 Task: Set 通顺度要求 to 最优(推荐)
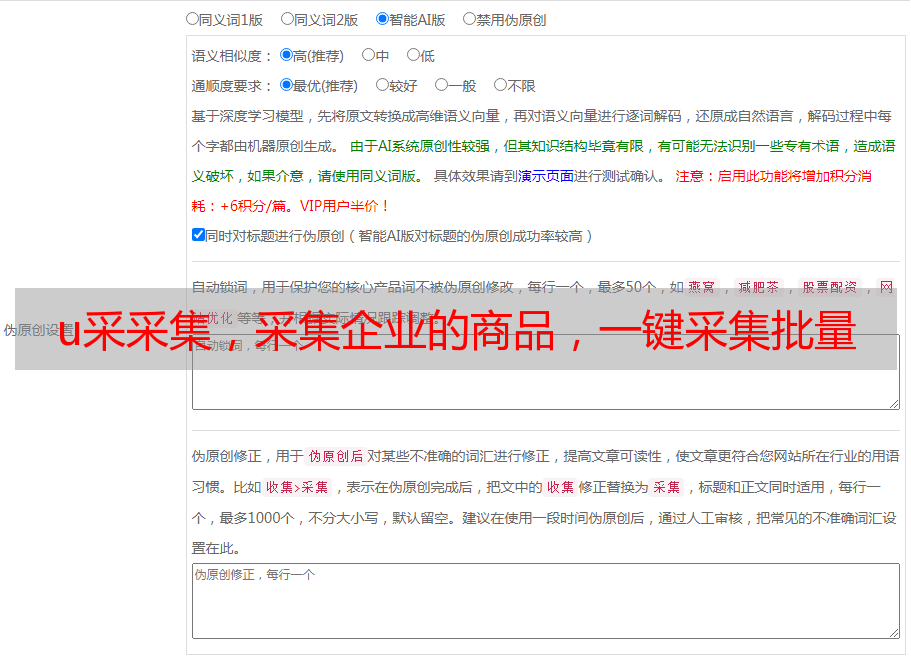(x=287, y=85)
